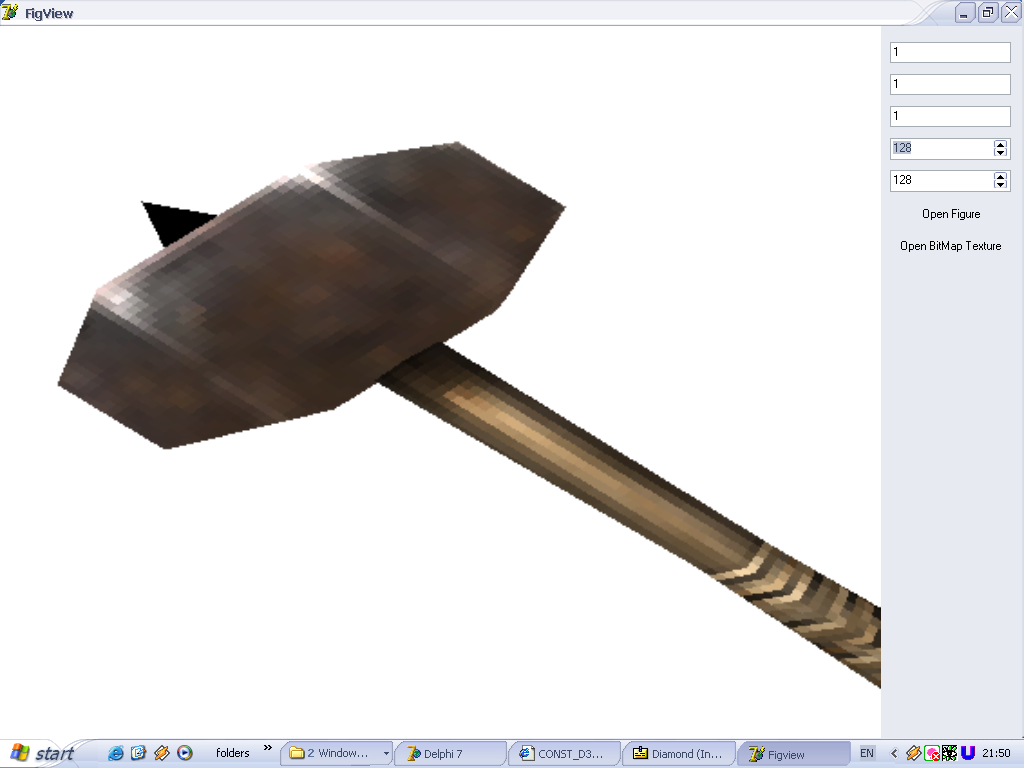Launch Windows Media Player from Quick Launch
Screen dimensions: 1024x768
click(184, 753)
